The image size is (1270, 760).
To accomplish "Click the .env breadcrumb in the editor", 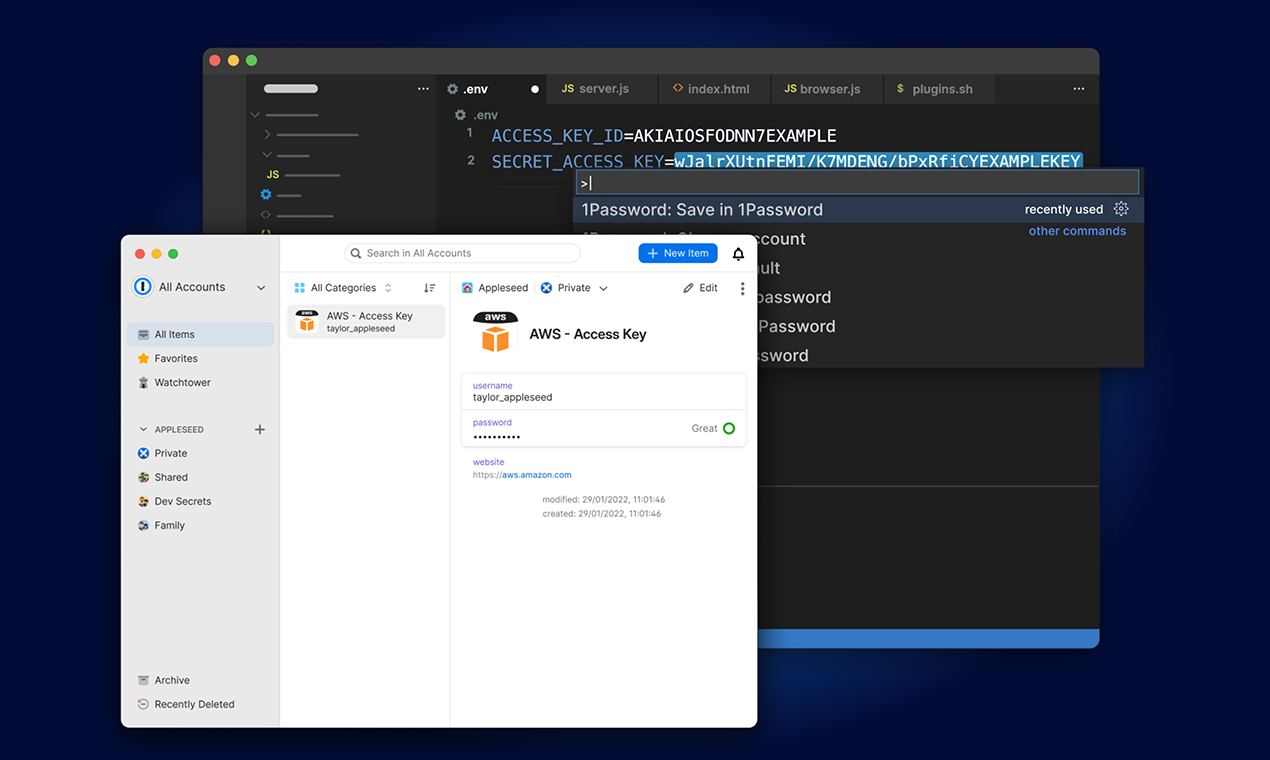I will point(476,115).
